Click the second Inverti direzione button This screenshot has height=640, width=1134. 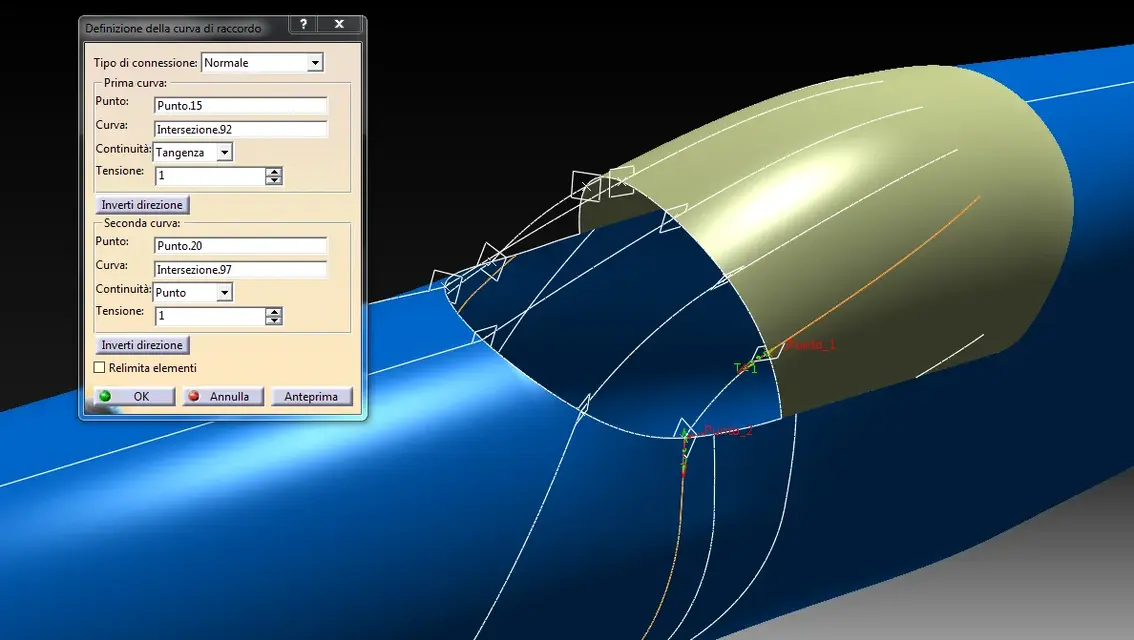[142, 345]
